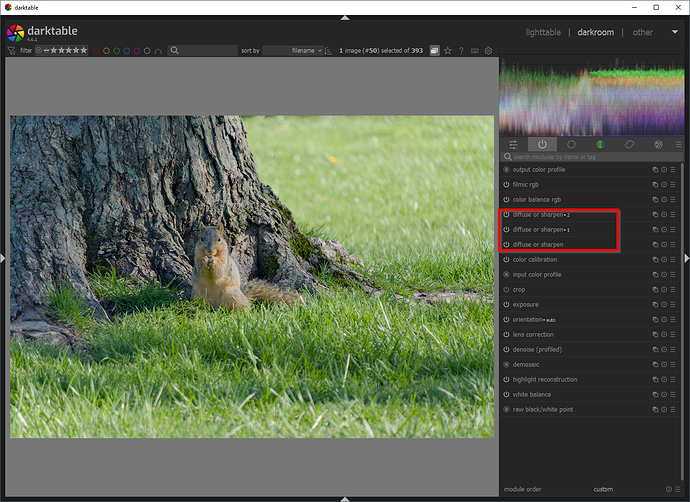Show the base modules group tab
This screenshot has width=690, height=502.
[571, 144]
